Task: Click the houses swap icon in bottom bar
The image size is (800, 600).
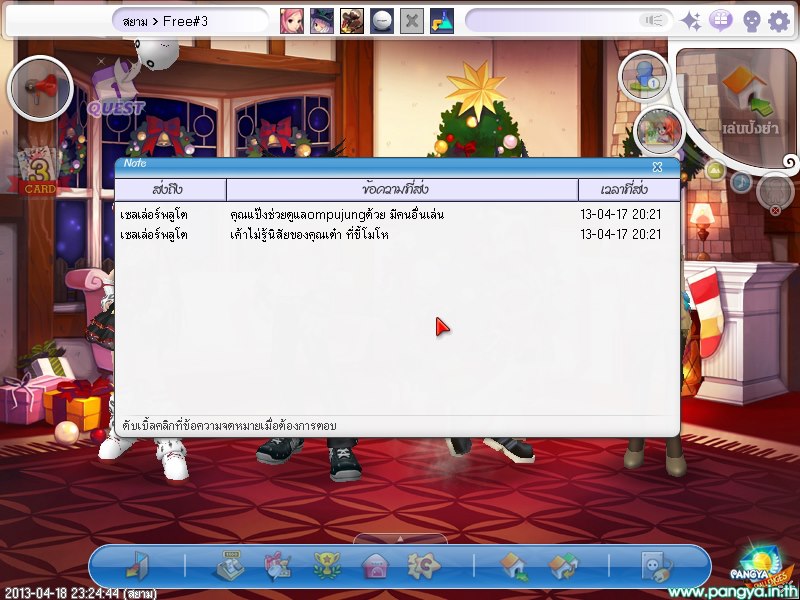Action: pos(563,566)
